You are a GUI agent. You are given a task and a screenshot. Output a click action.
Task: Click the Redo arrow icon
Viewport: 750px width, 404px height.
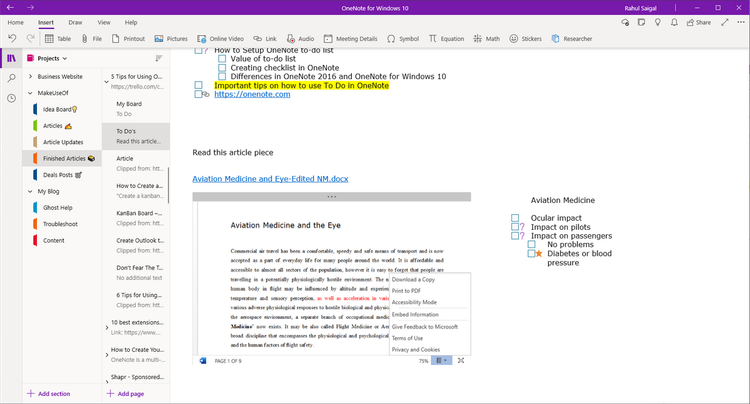point(31,38)
